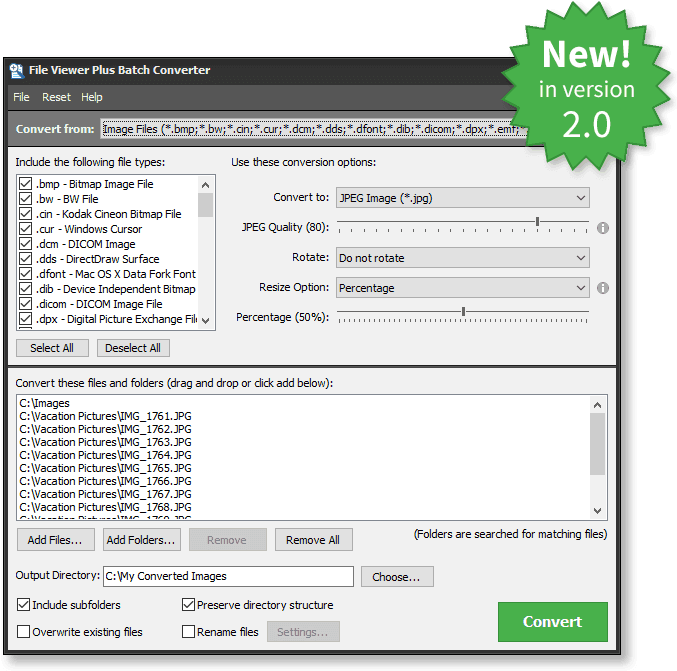Image resolution: width=677 pixels, height=671 pixels.
Task: Click the file types list scrollbar thumb
Action: click(x=206, y=205)
